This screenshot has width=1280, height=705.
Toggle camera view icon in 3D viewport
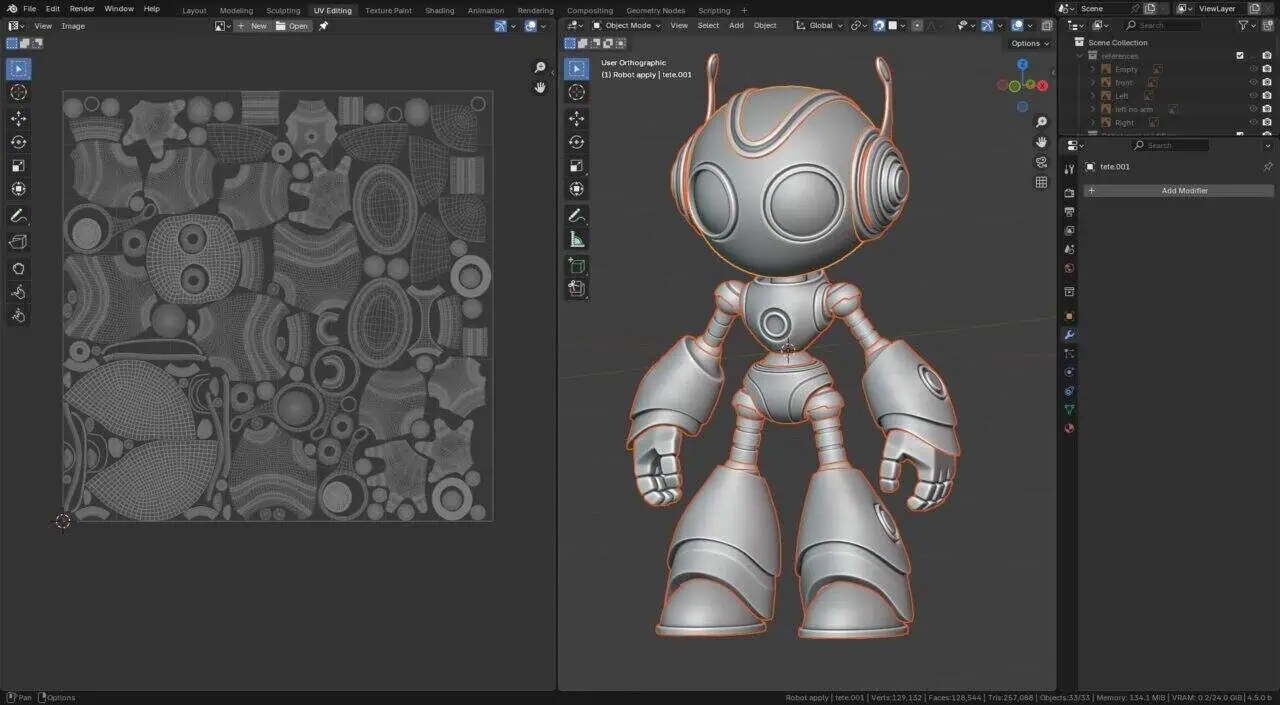(x=1041, y=162)
